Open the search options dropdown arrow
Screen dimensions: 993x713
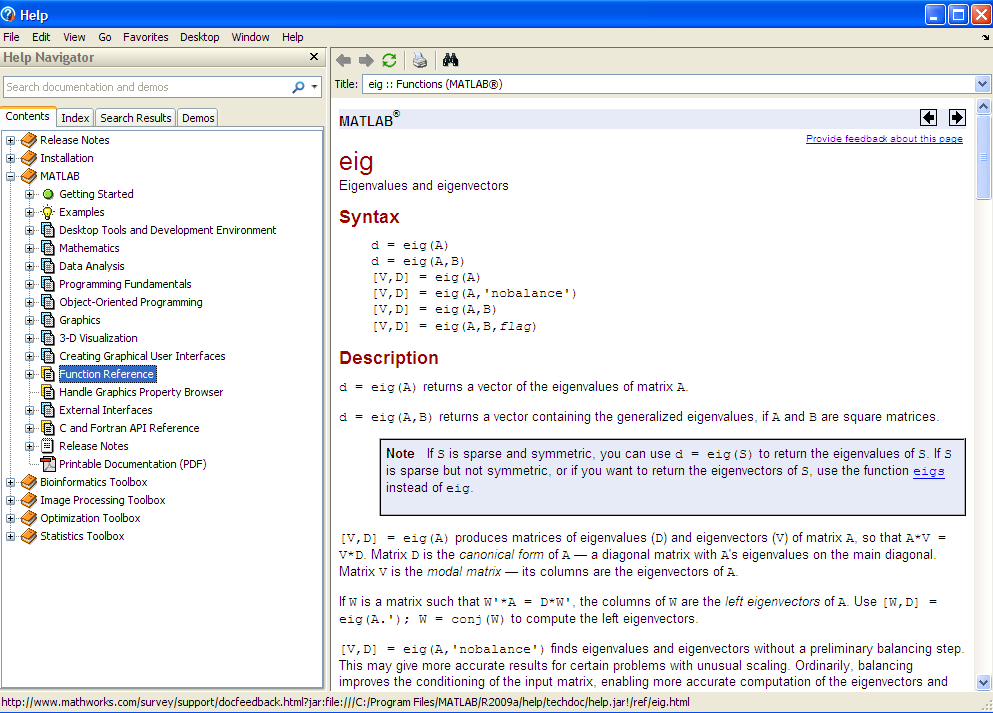(x=315, y=87)
